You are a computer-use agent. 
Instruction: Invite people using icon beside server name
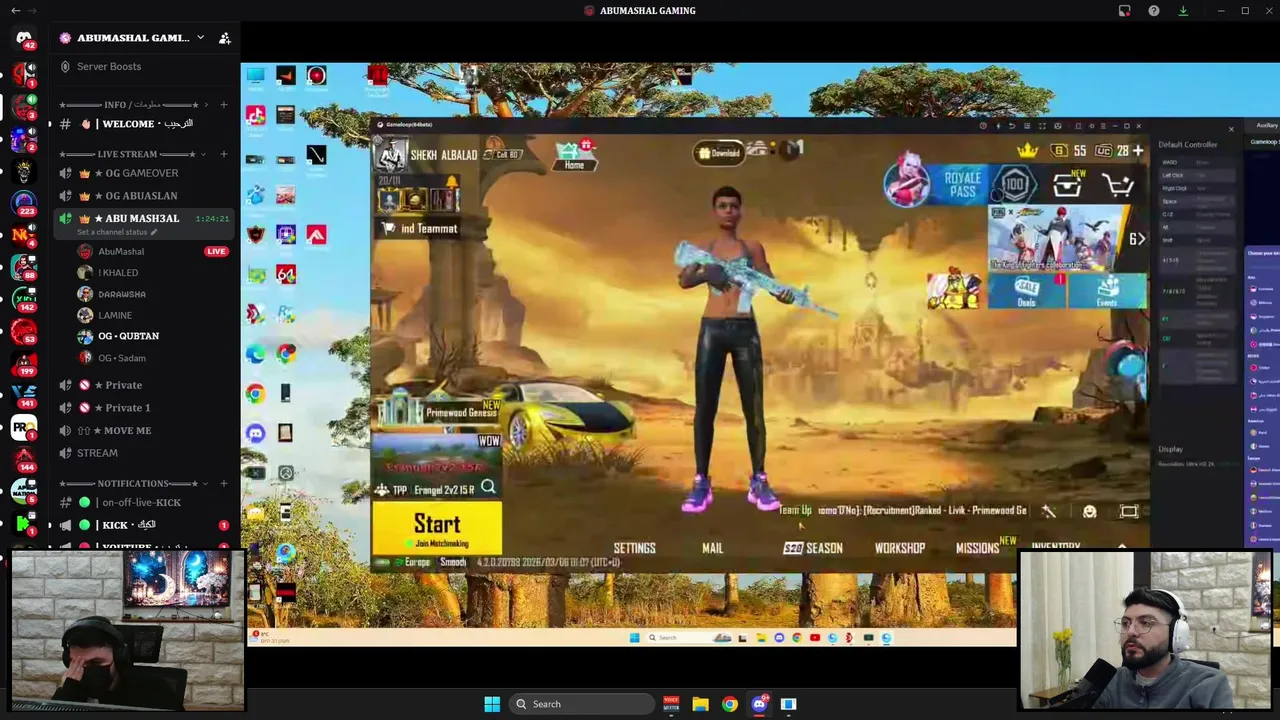click(x=224, y=38)
